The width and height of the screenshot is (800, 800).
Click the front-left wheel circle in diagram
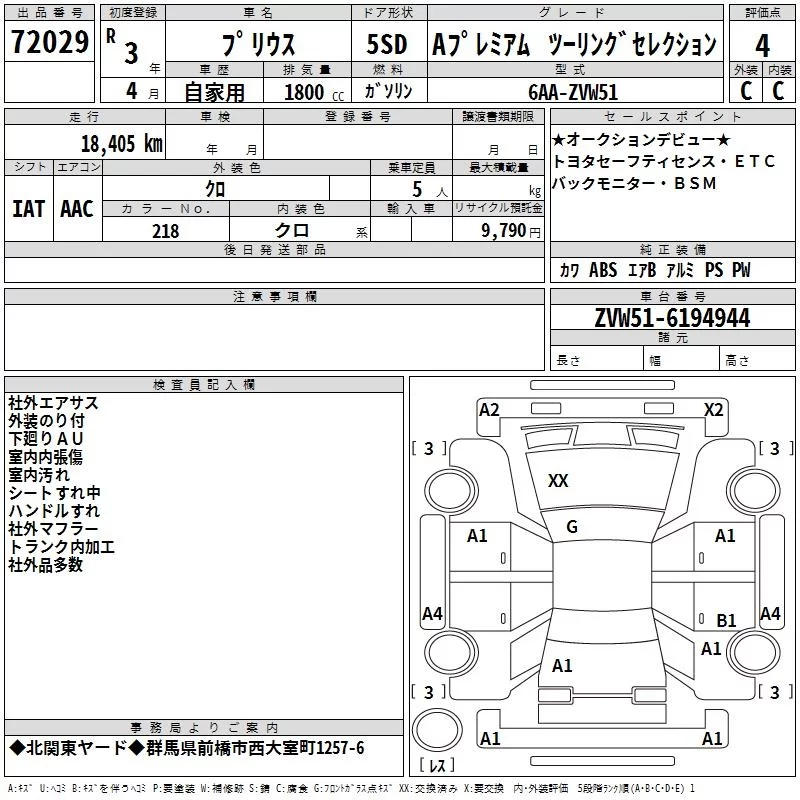[452, 491]
